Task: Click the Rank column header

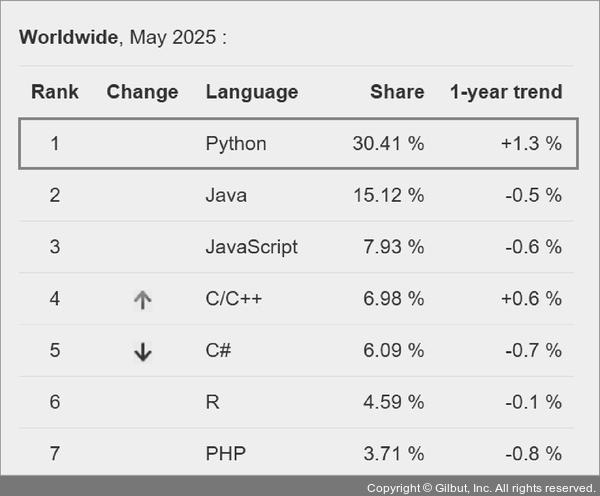Action: (x=55, y=92)
